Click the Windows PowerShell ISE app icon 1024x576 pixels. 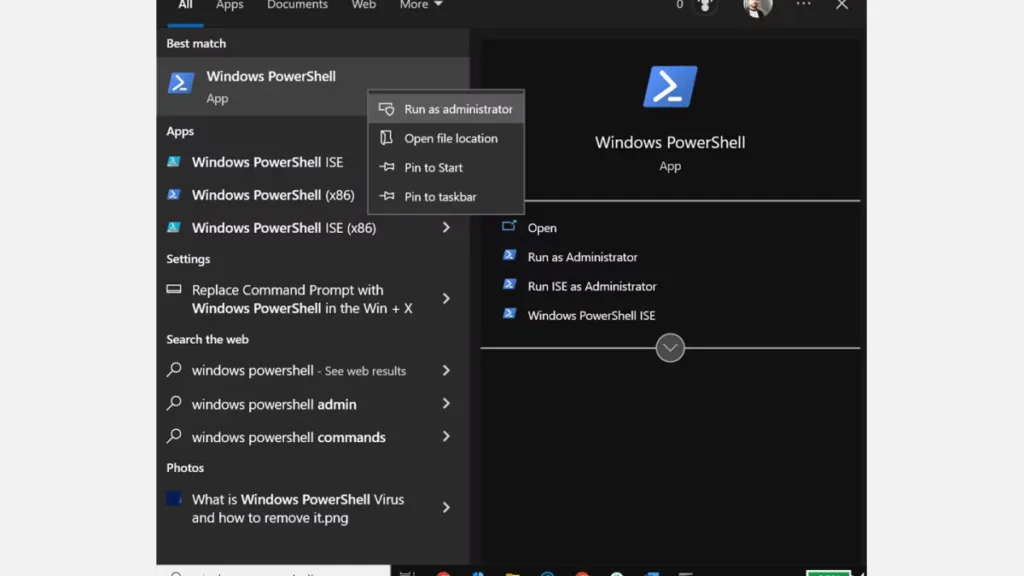(174, 161)
